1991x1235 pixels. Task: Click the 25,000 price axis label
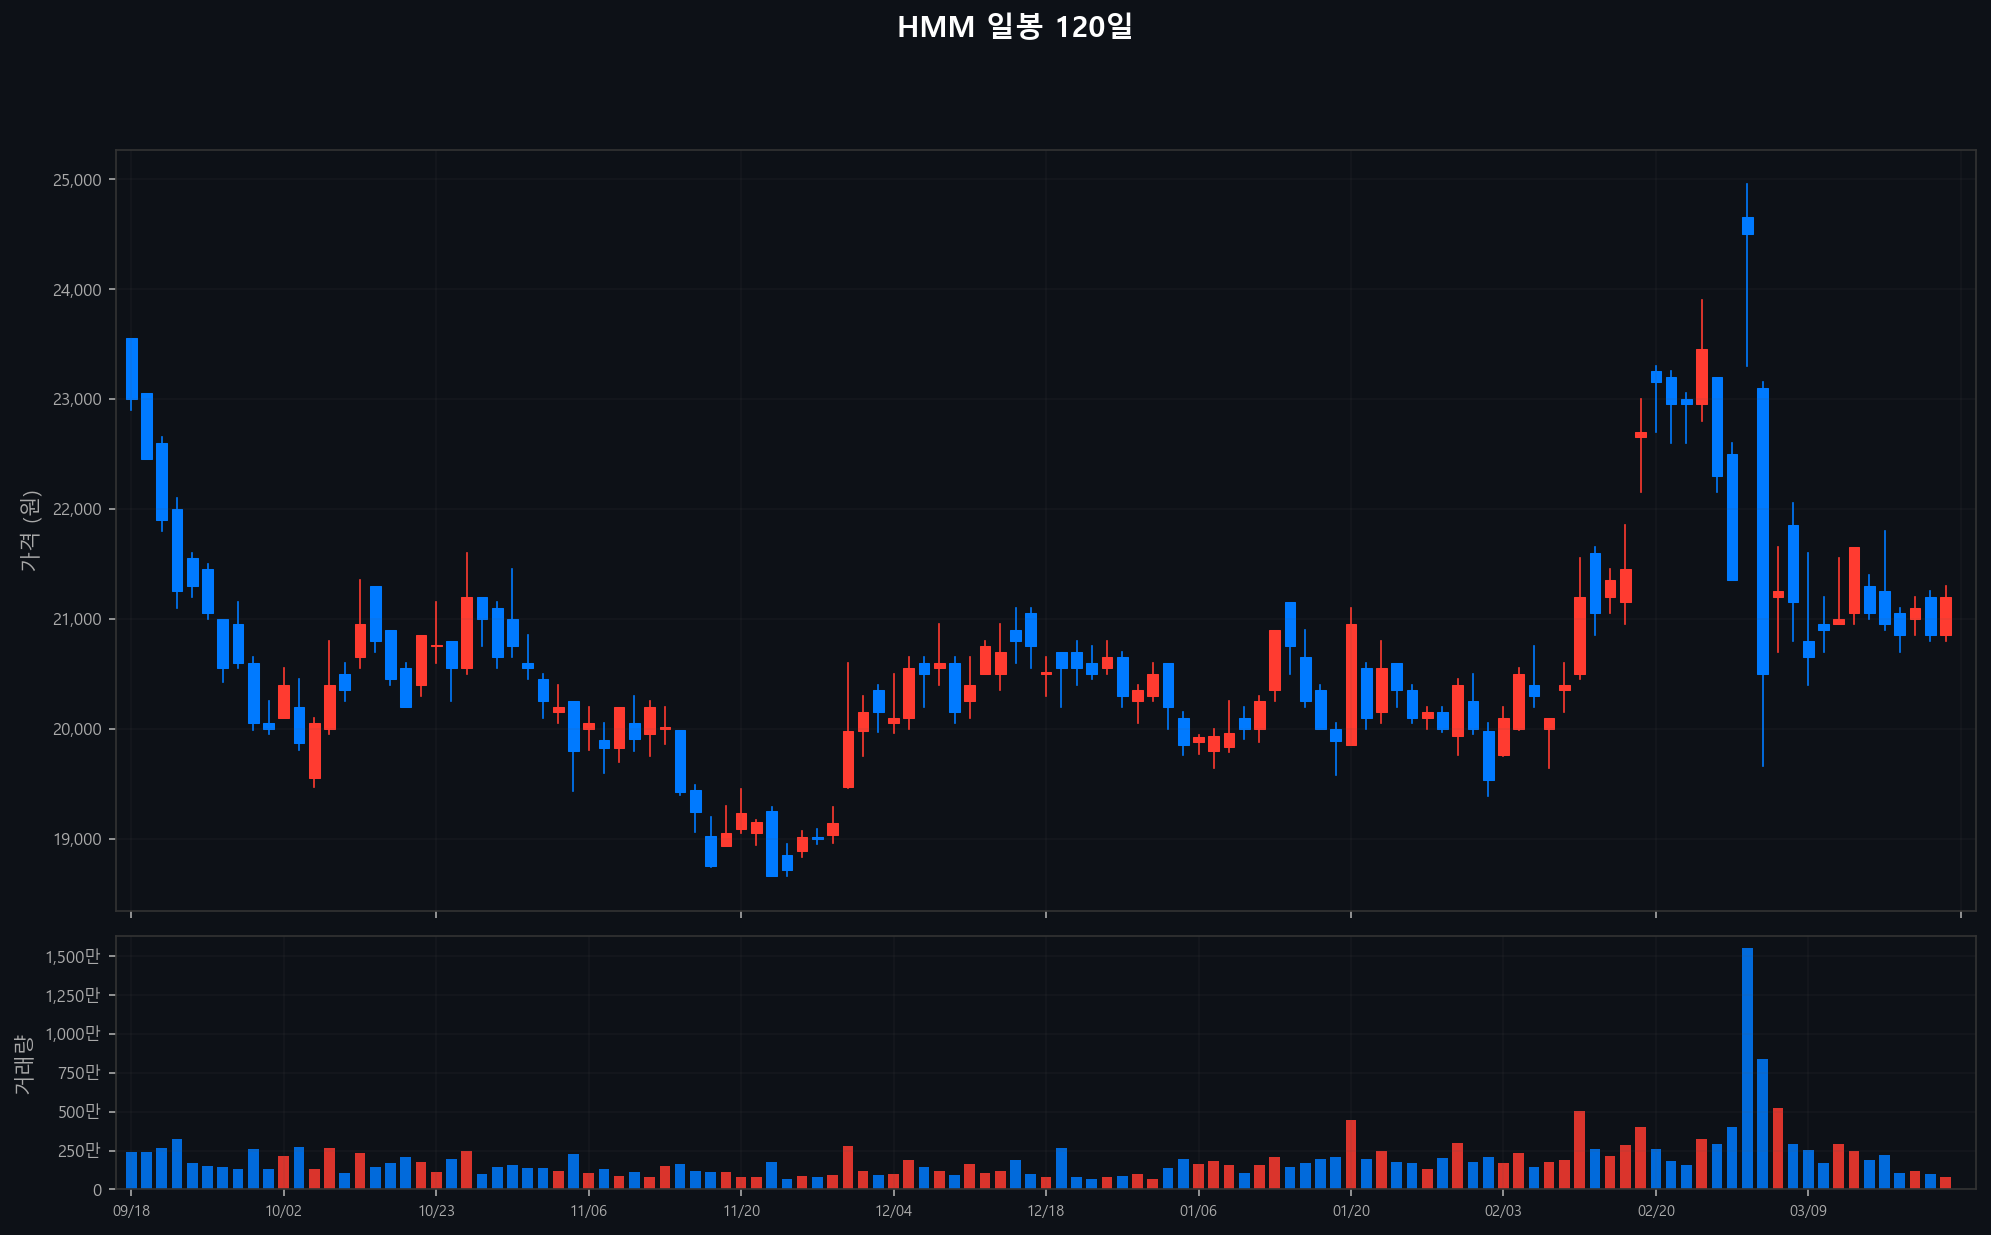(x=76, y=180)
